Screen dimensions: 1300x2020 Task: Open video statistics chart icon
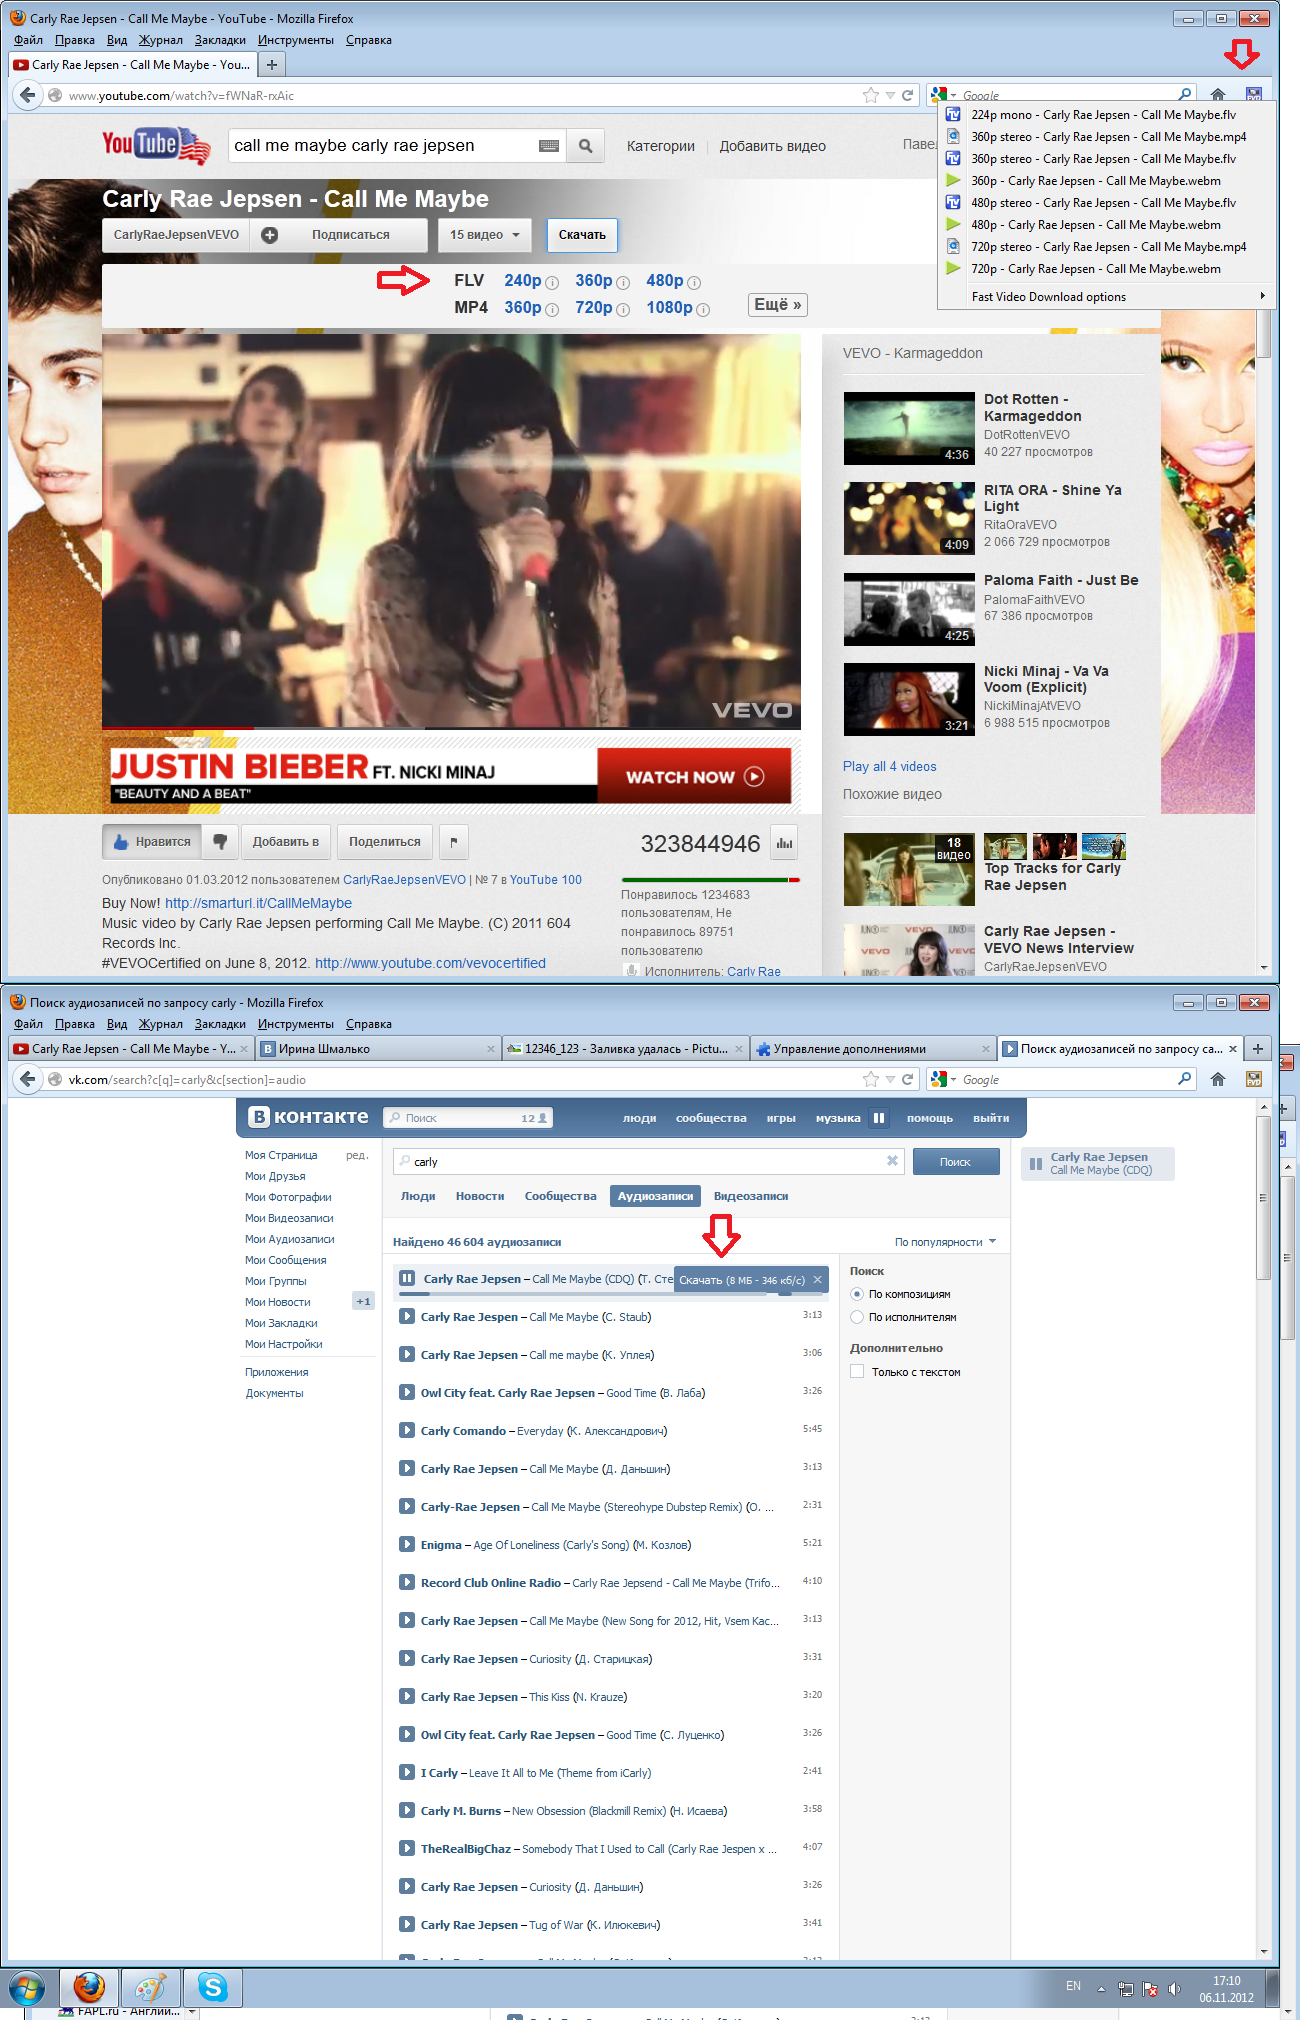[x=784, y=843]
